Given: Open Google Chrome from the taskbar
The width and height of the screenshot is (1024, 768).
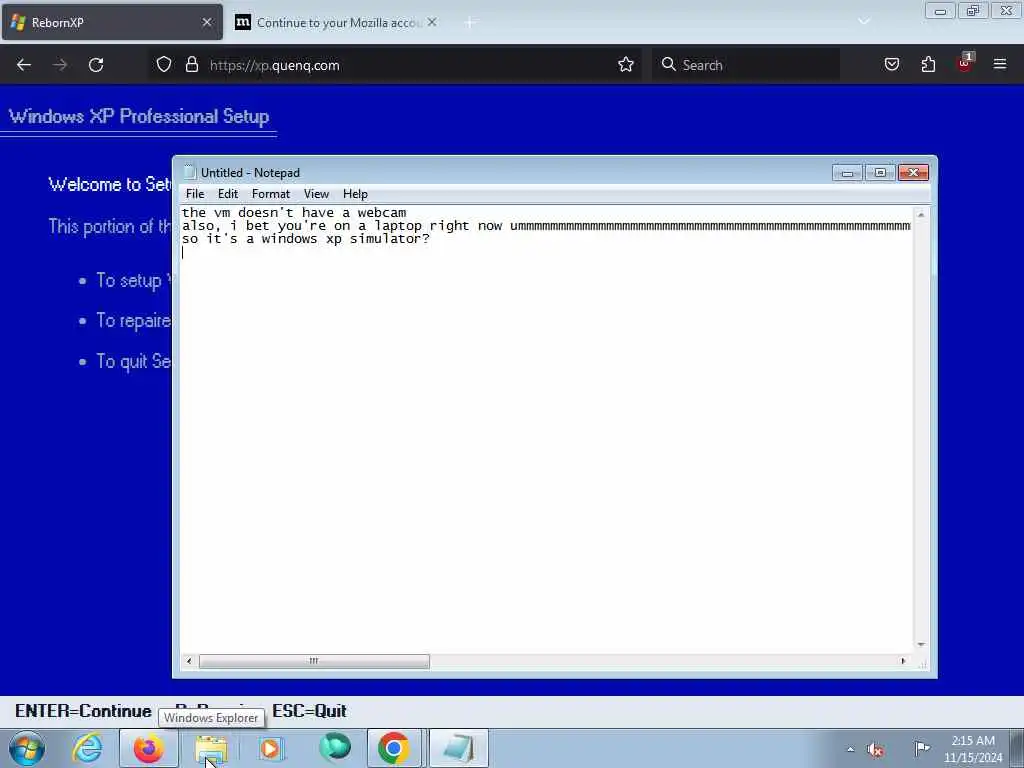Looking at the screenshot, I should click(394, 748).
